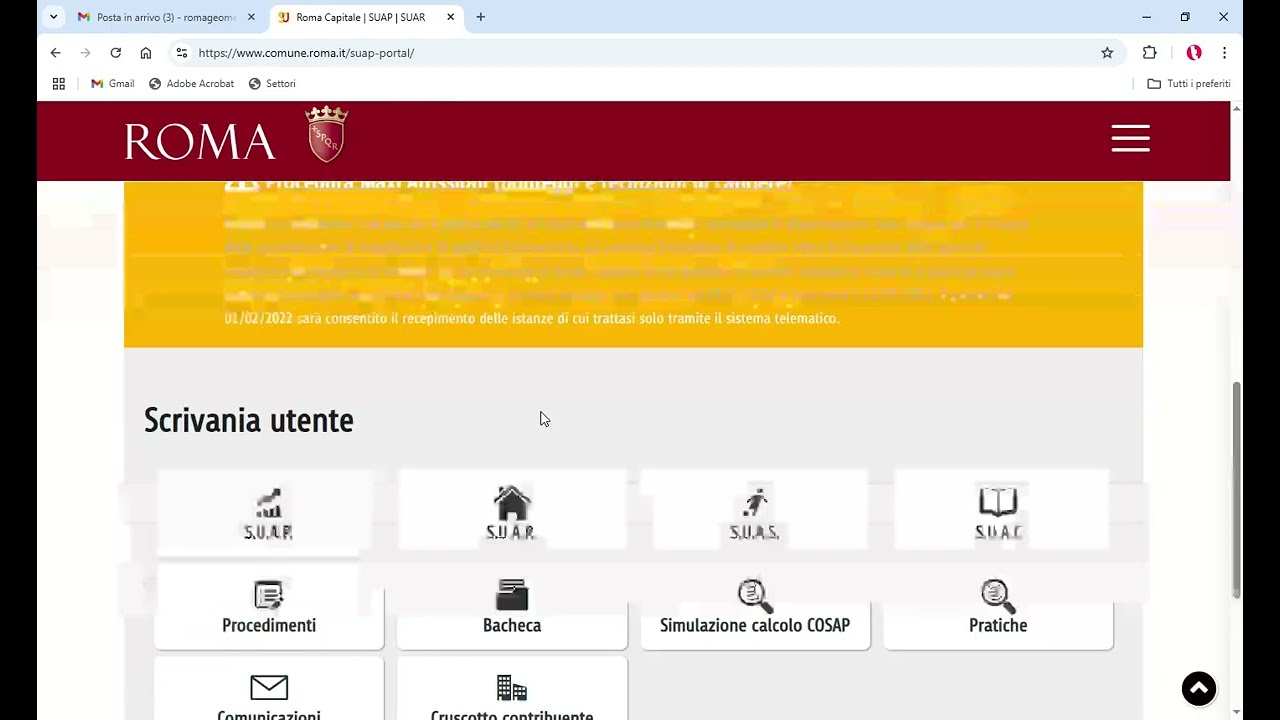Open the Cruscotto contribuente card
Viewport: 1280px width, 720px height.
click(512, 690)
